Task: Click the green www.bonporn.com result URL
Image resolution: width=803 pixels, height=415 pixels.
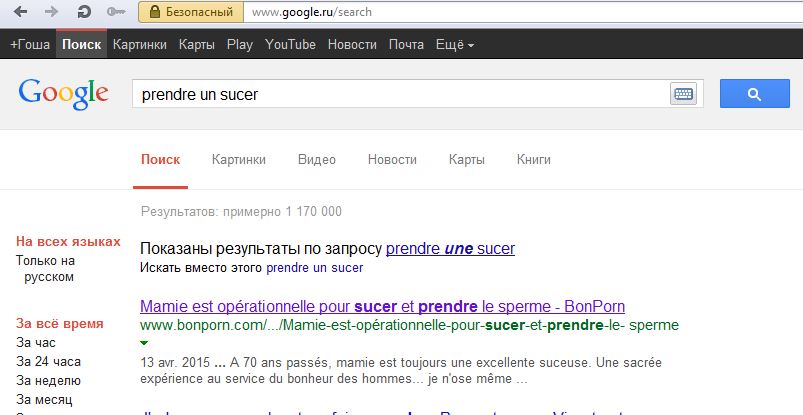Action: (x=409, y=325)
